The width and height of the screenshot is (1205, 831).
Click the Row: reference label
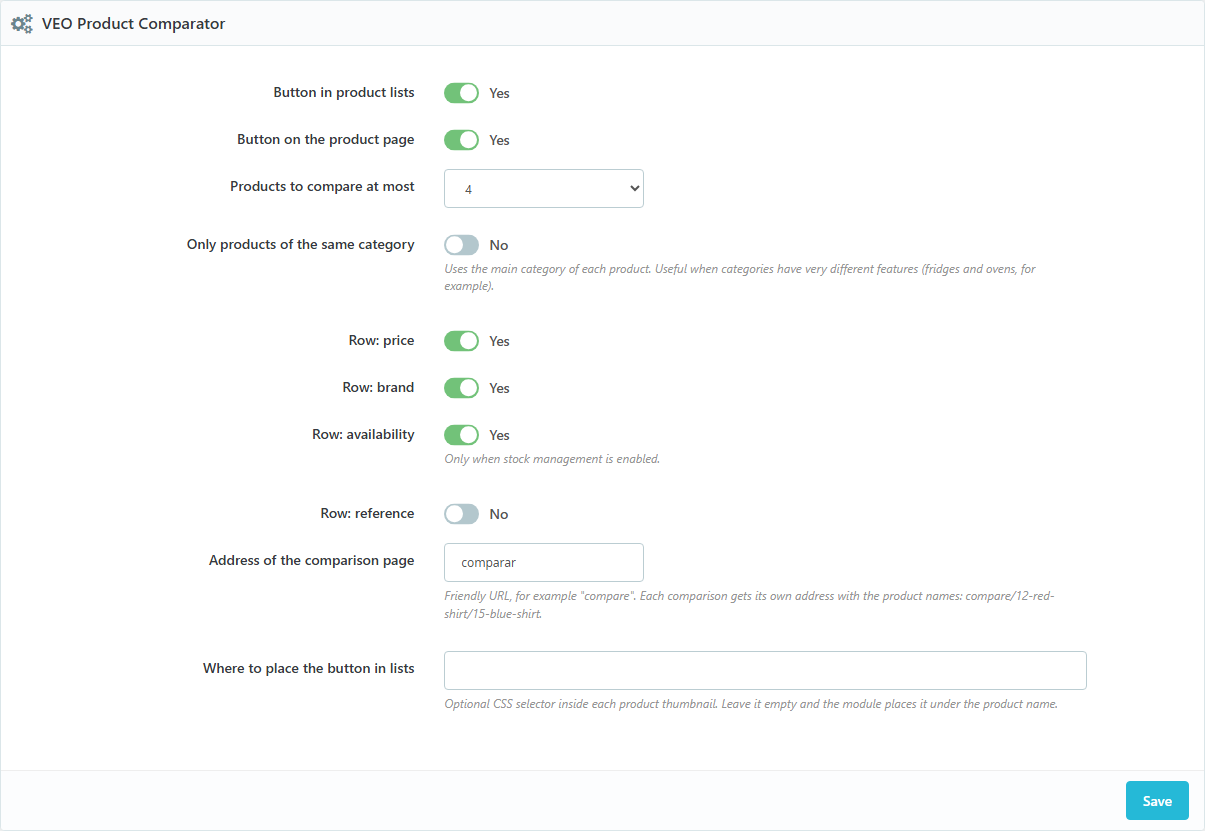tap(367, 513)
